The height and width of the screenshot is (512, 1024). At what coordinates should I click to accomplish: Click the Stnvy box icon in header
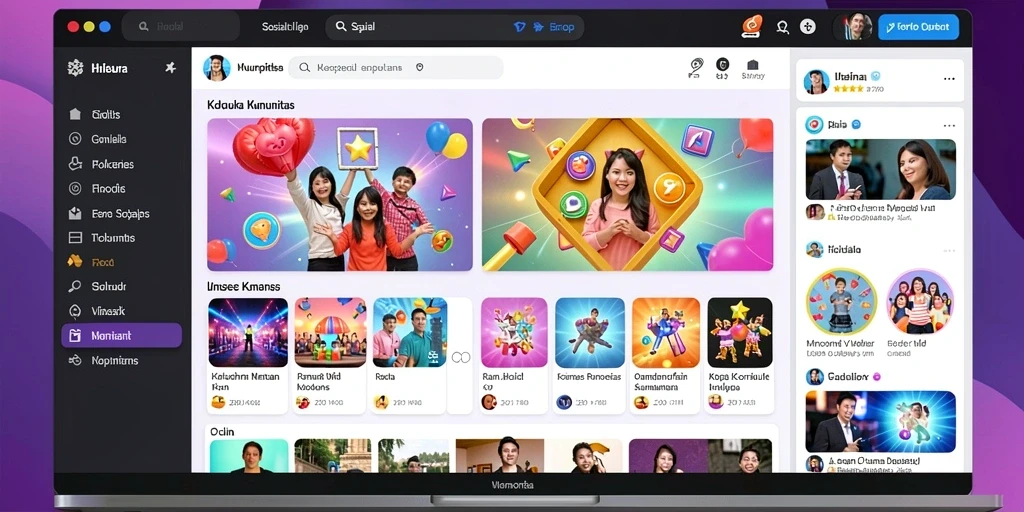752,69
